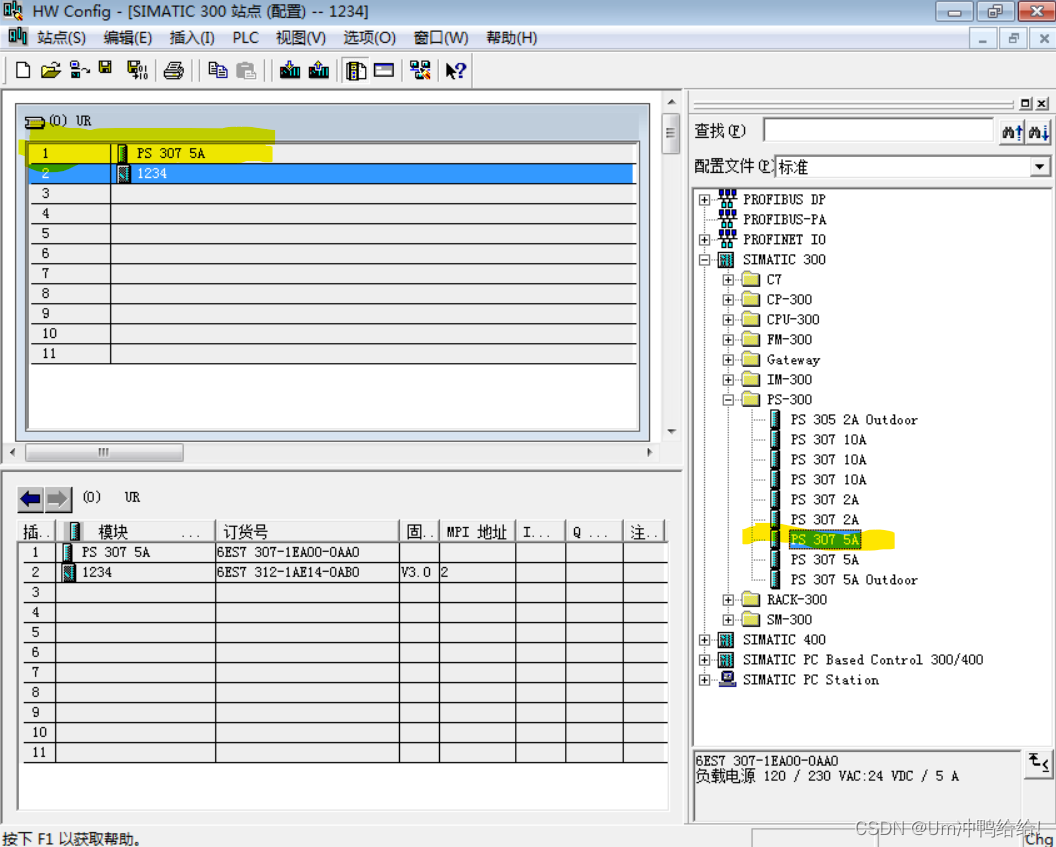Collapse the PS-300 folder
1056x847 pixels.
point(728,400)
